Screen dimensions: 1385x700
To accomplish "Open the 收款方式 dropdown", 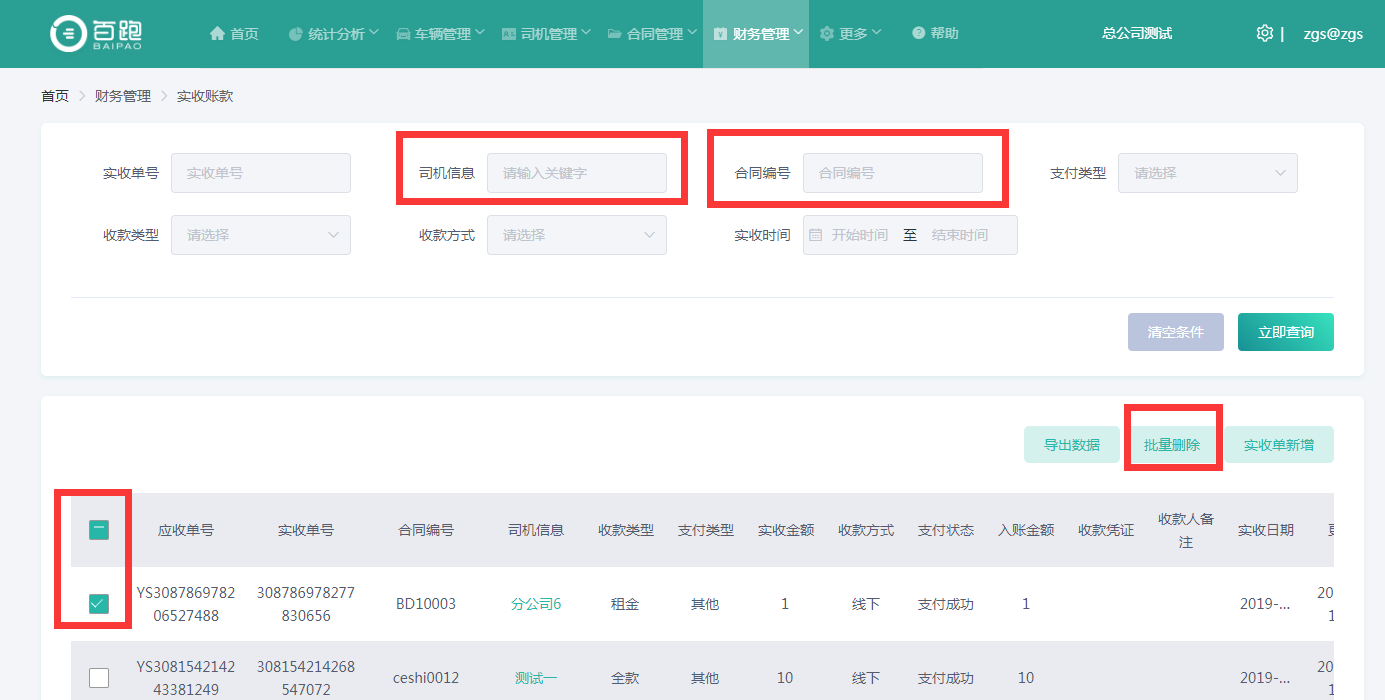I will pos(576,235).
